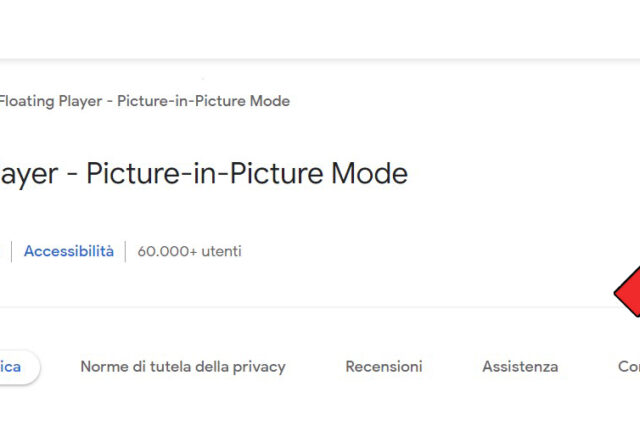
Task: Select the Assistenza tab
Action: 520,367
